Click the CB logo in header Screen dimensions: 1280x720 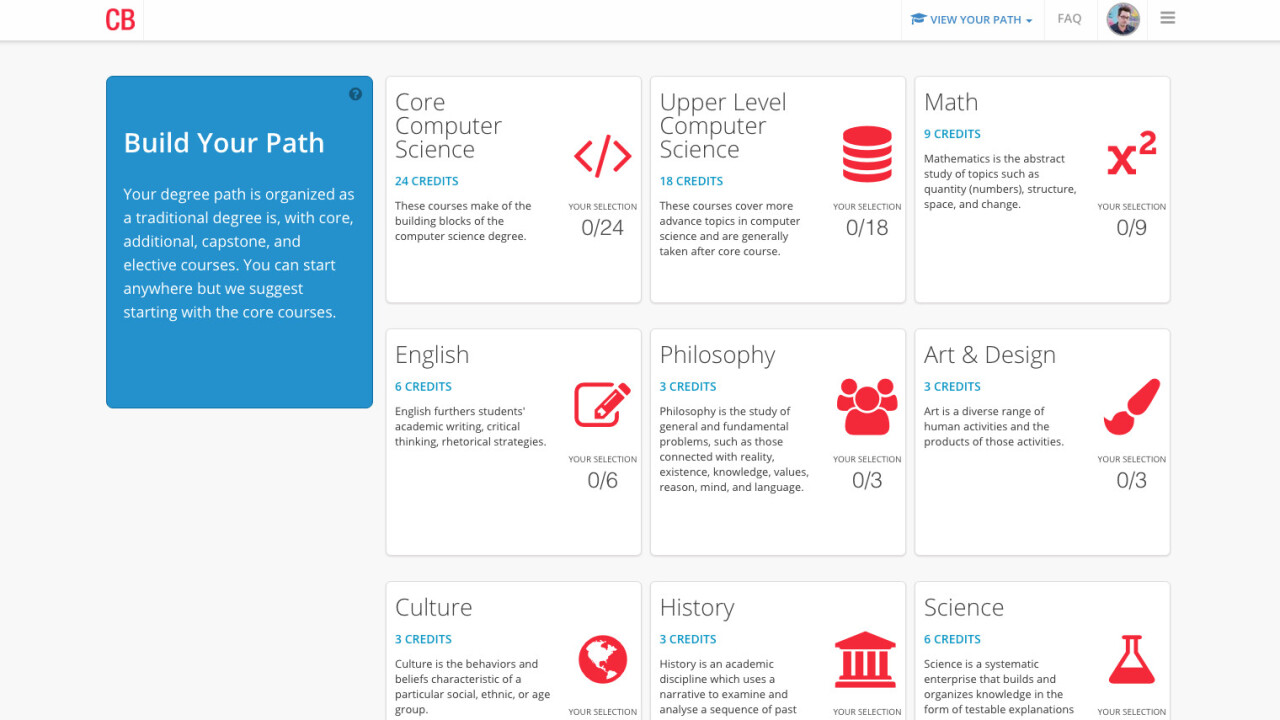click(x=120, y=20)
